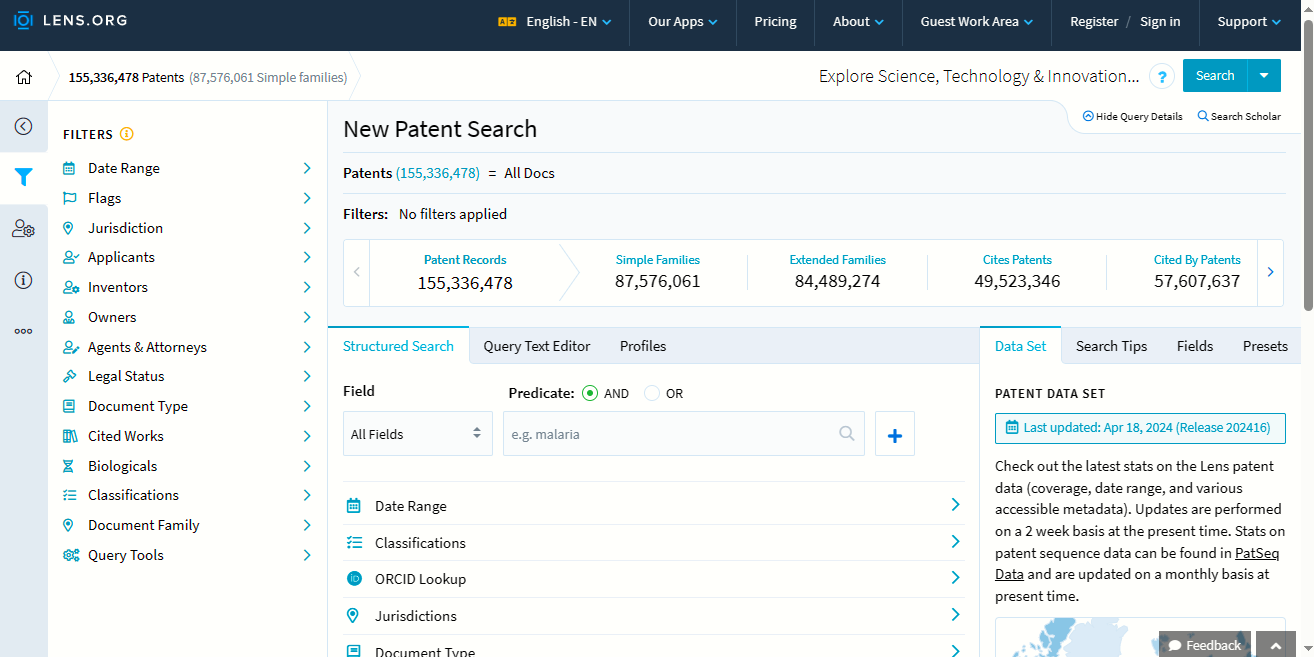The width and height of the screenshot is (1314, 657).
Task: Switch to the Query Text Editor tab
Action: click(x=537, y=346)
